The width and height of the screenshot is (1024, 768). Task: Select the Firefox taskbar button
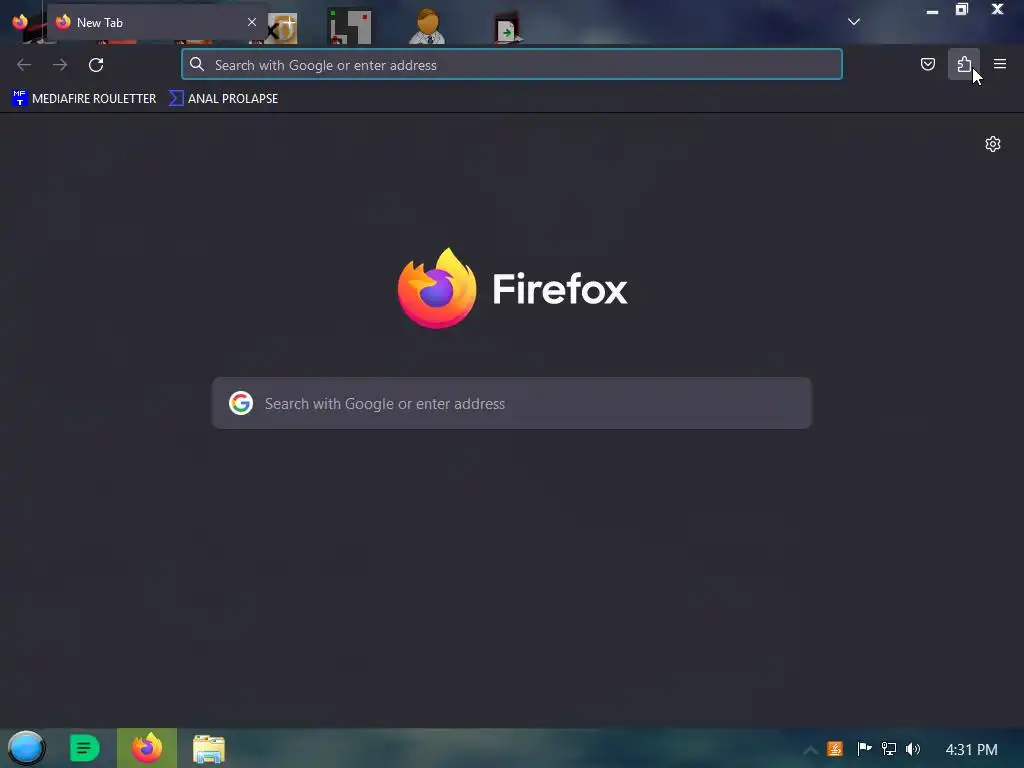tap(147, 748)
